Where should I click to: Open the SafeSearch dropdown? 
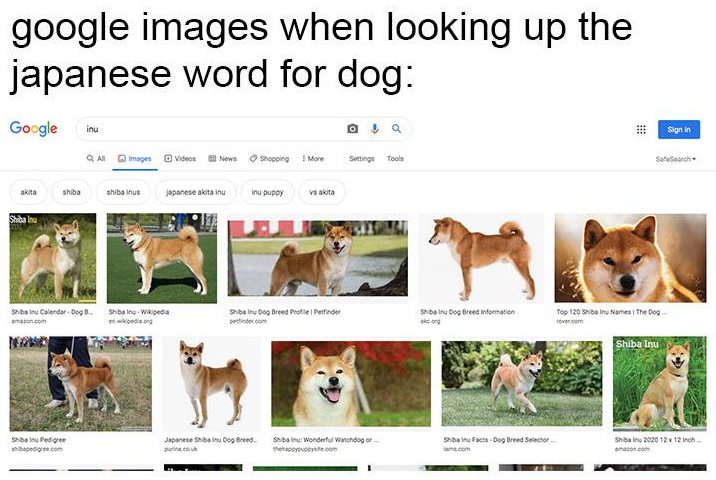[676, 159]
